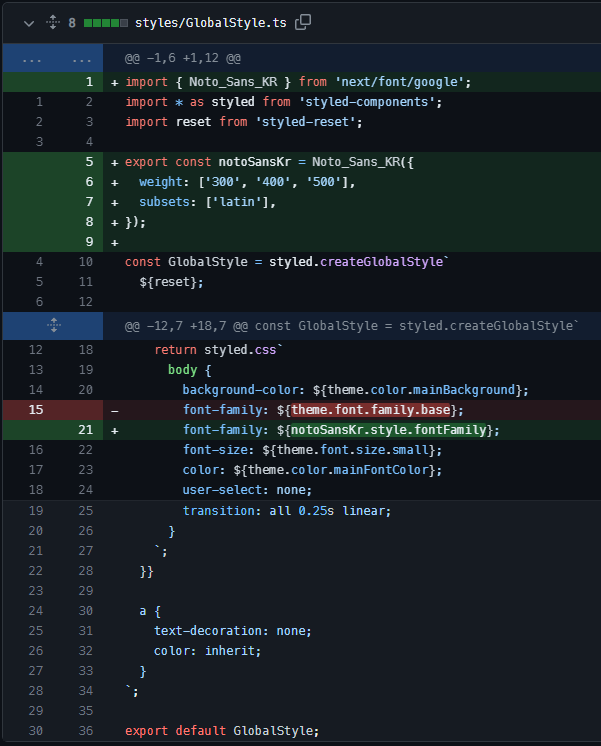The height and width of the screenshot is (746, 601).
Task: Copy file path styles/GlobalStyle.ts icon
Action: [303, 22]
